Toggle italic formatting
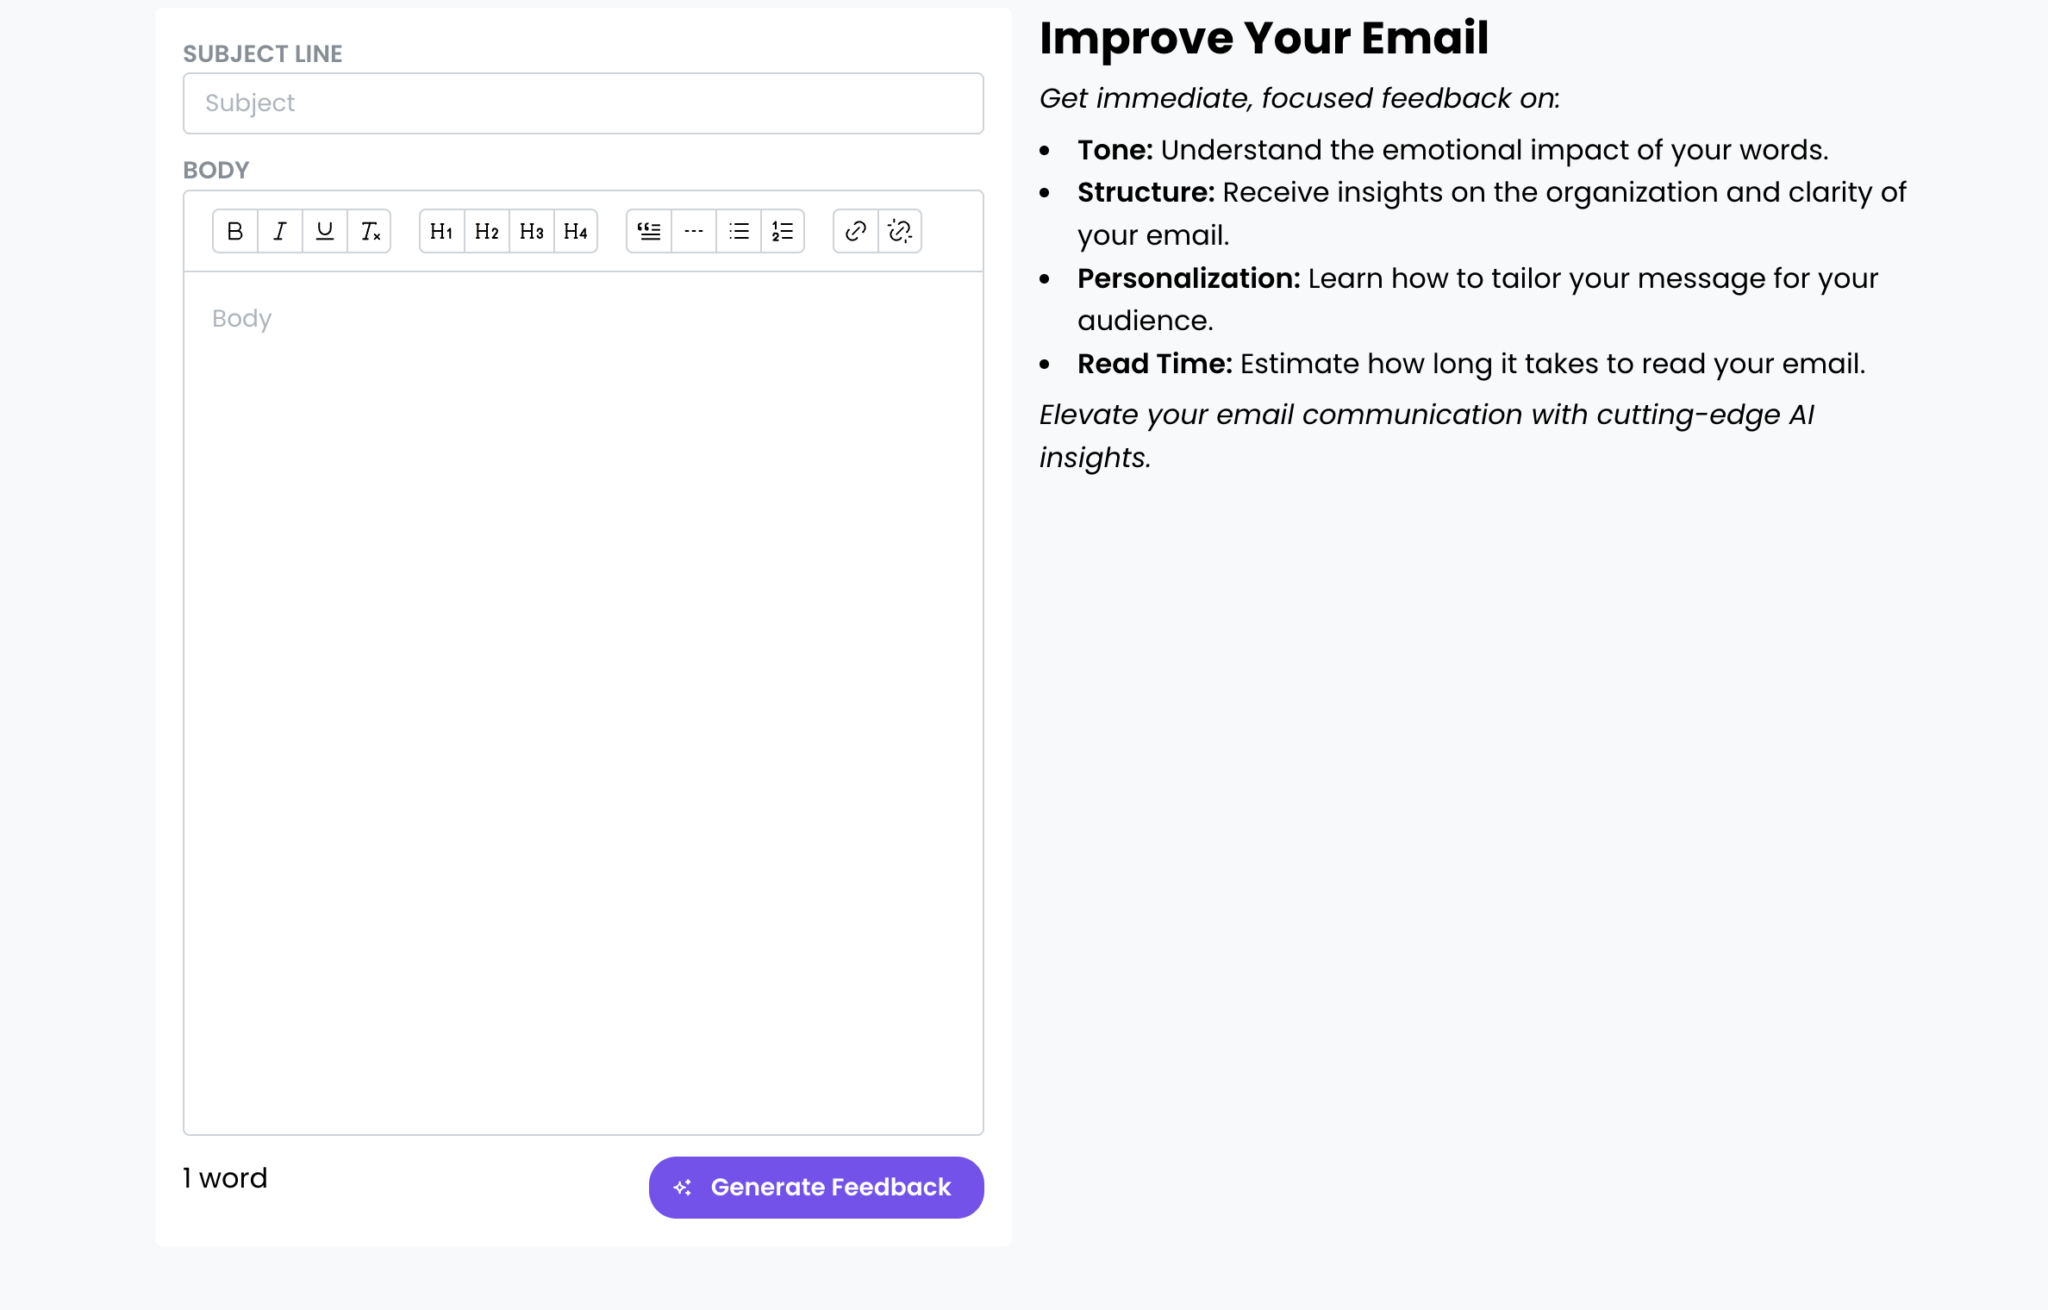Image resolution: width=2048 pixels, height=1310 pixels. coord(279,231)
